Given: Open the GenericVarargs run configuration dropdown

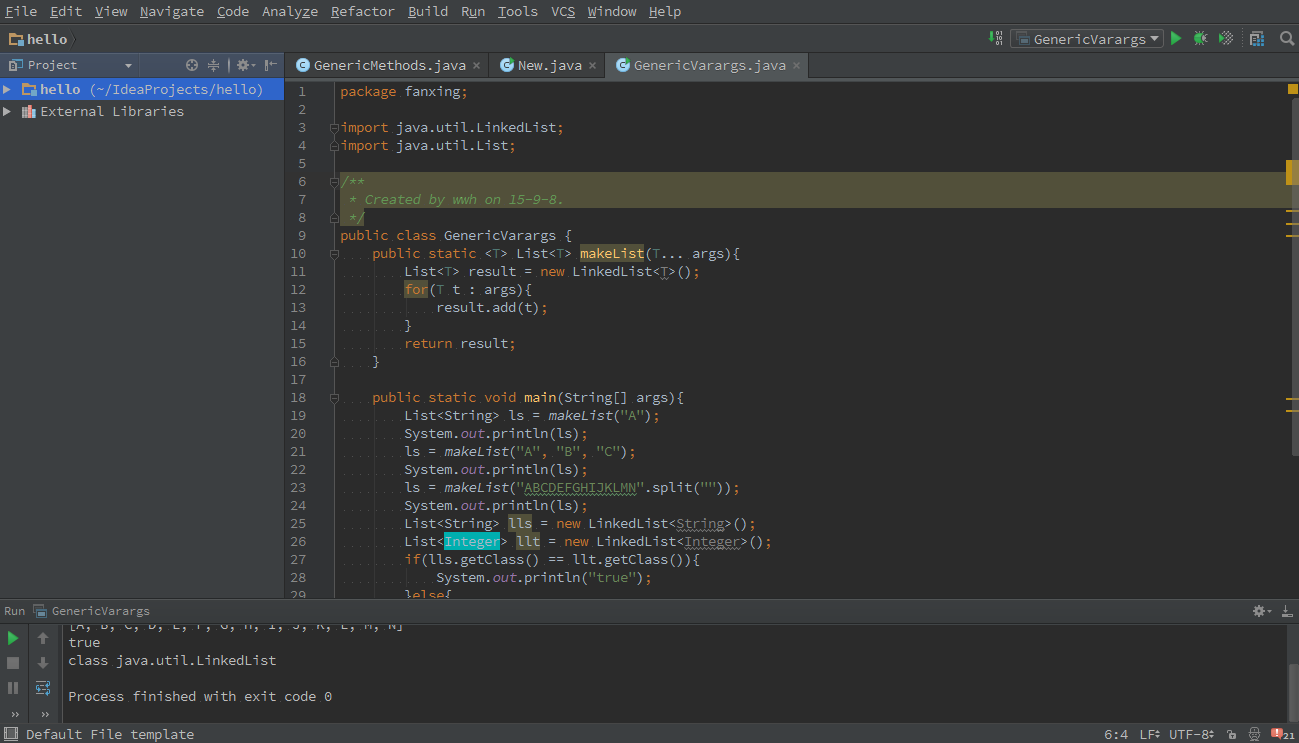Looking at the screenshot, I should pos(1086,39).
